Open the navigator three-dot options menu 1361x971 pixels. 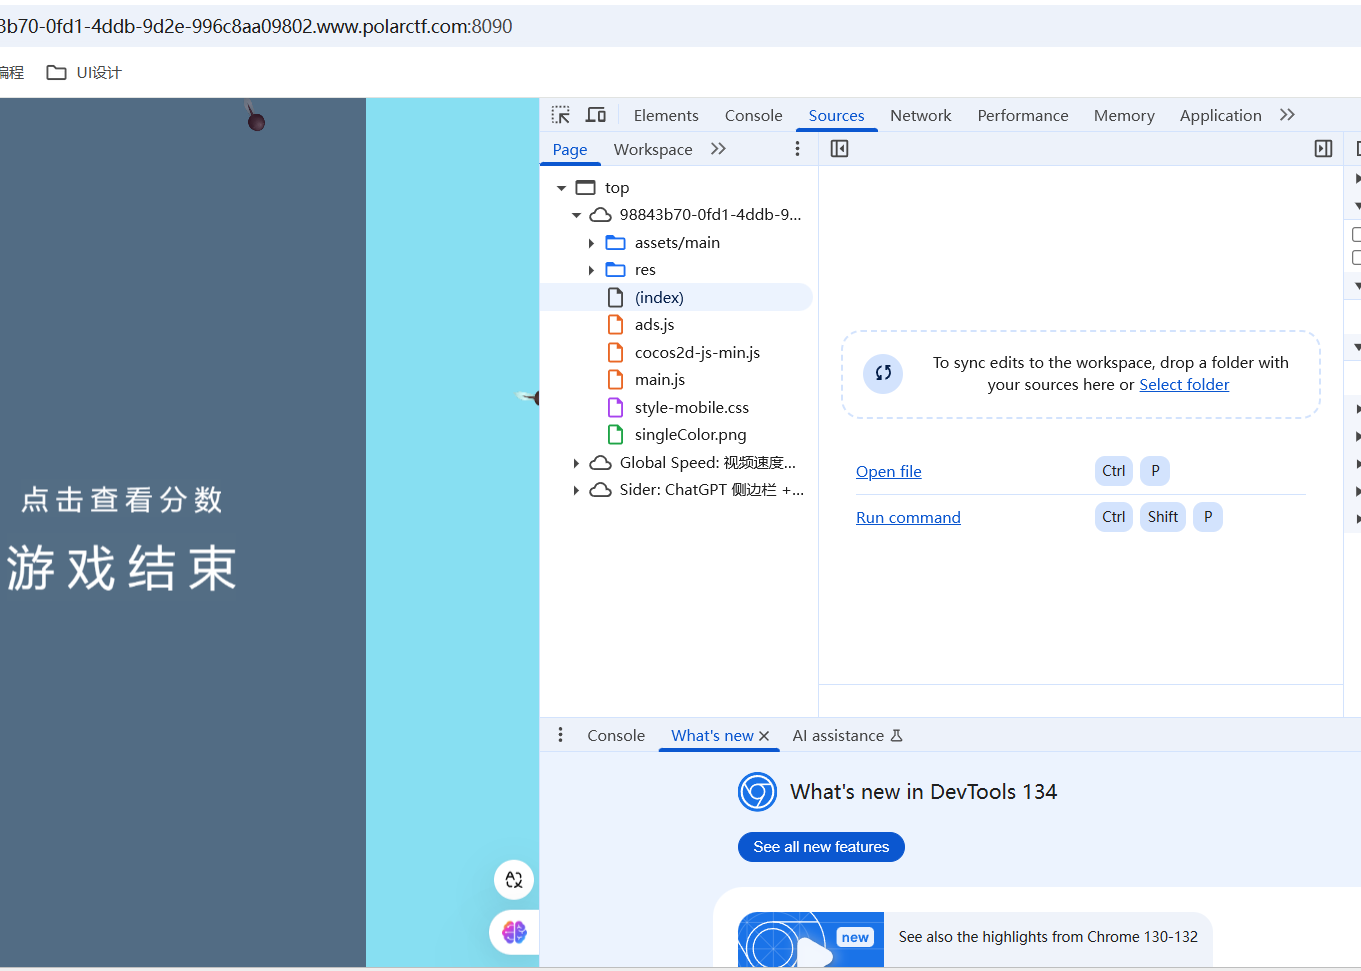pyautogui.click(x=797, y=149)
